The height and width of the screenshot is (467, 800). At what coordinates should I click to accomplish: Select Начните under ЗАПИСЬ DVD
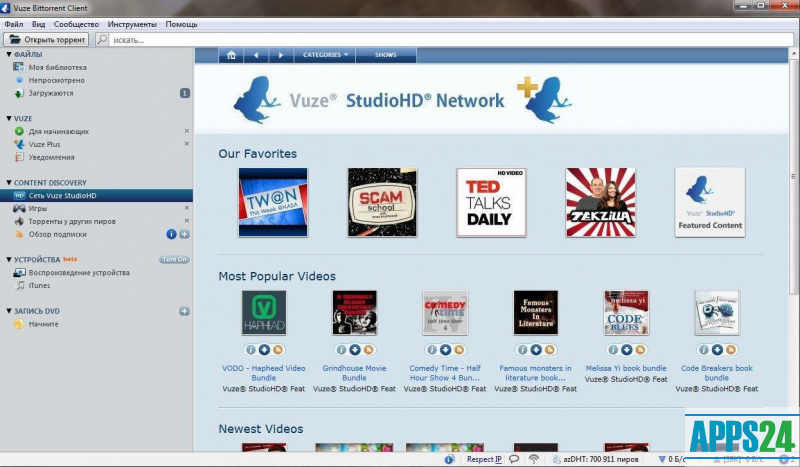43,324
